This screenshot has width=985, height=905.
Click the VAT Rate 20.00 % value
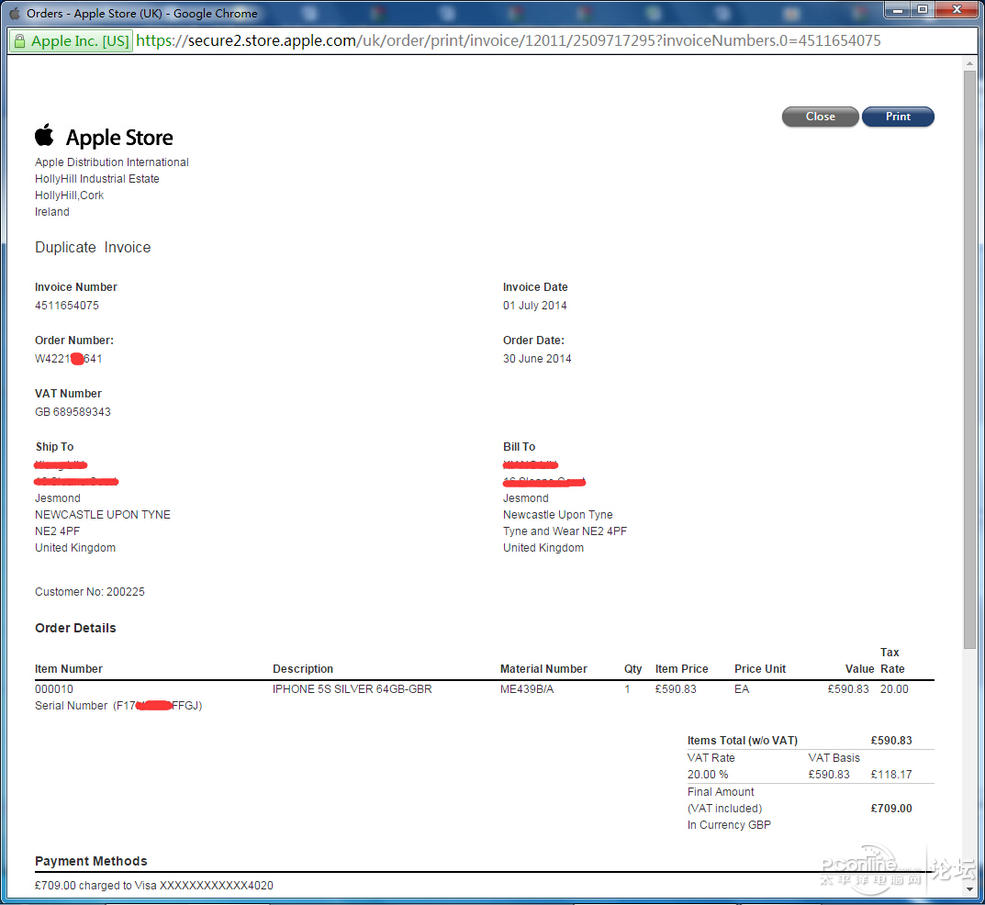[x=707, y=774]
